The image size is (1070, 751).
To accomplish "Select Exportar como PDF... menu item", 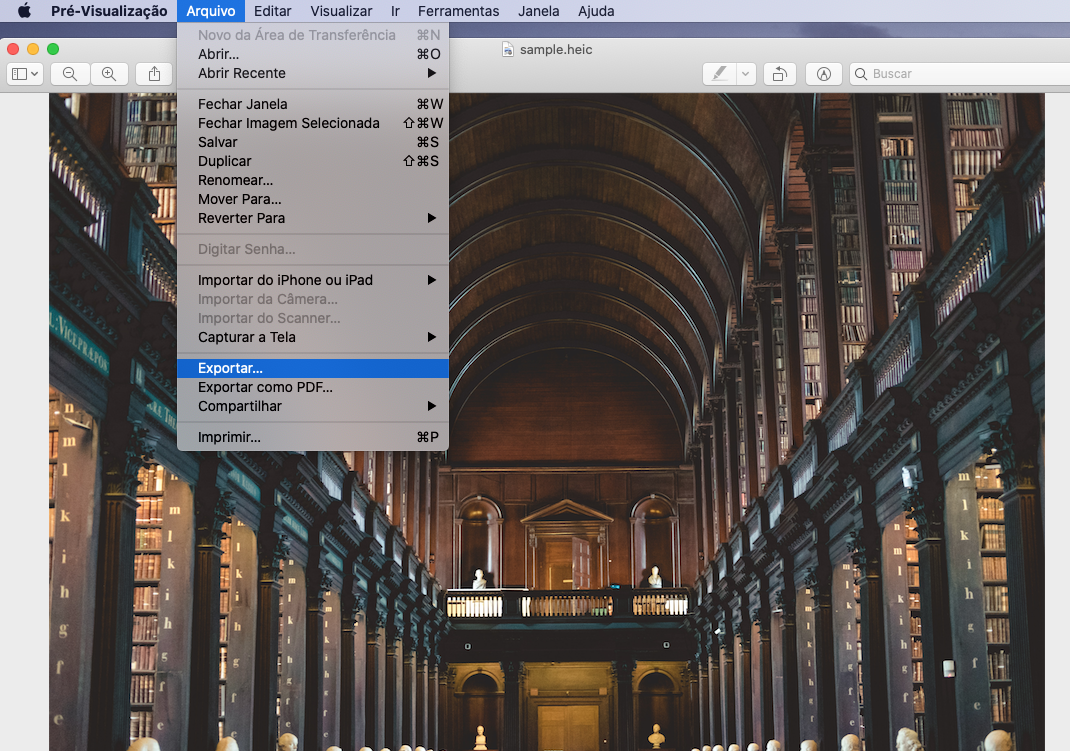I will click(x=265, y=387).
